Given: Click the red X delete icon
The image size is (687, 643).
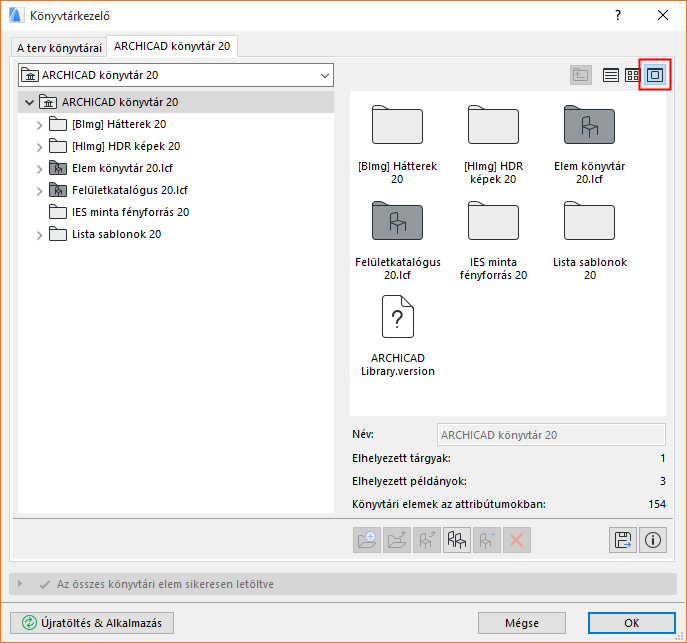Looking at the screenshot, I should [517, 540].
